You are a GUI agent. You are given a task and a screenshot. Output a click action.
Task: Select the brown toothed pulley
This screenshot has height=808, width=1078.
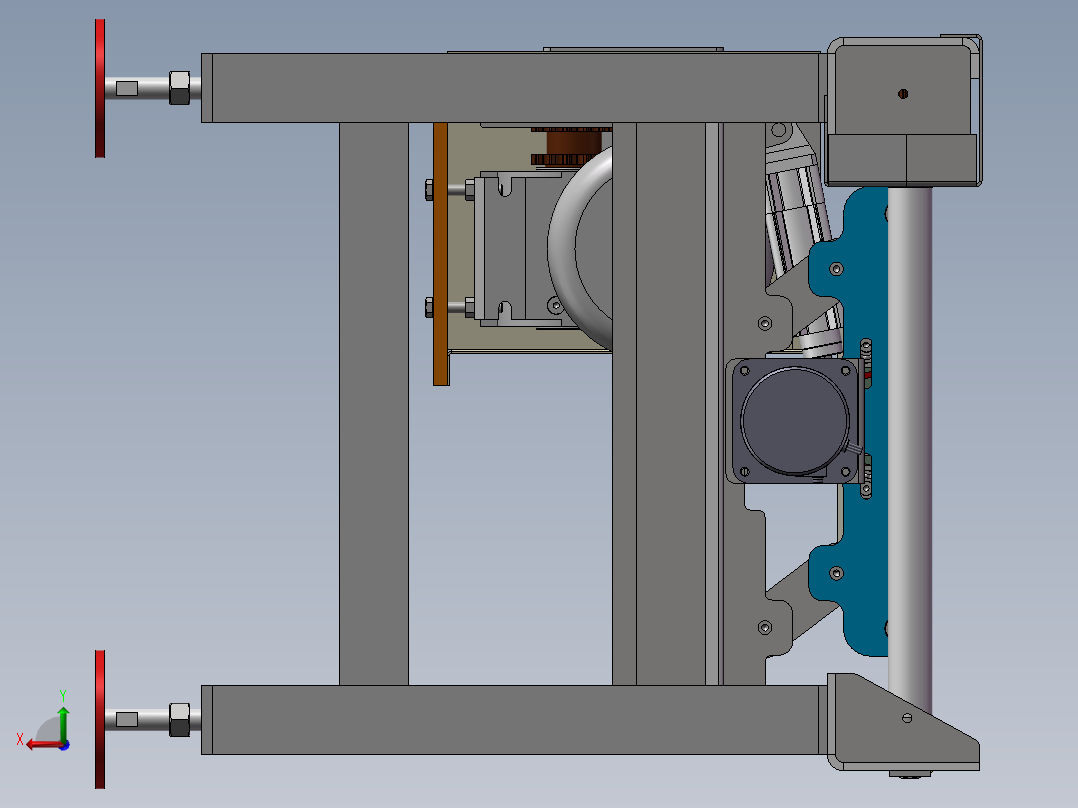(573, 146)
